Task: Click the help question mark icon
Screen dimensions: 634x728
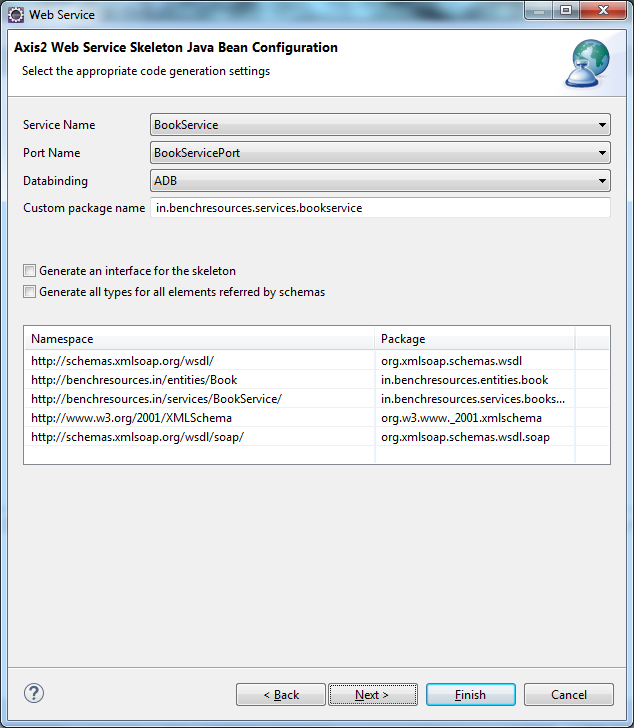Action: (x=34, y=693)
